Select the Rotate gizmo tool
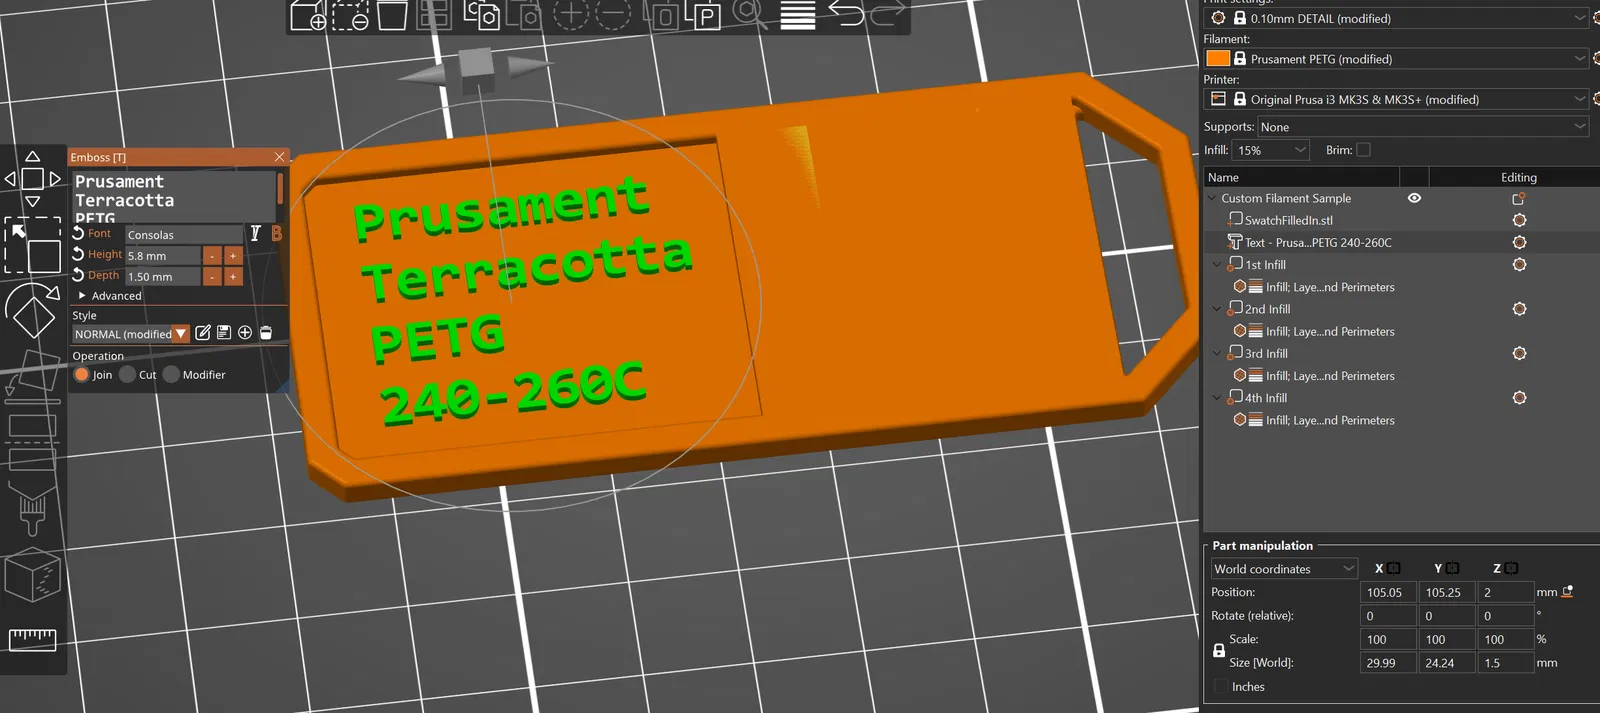Screen dimensions: 1600x713 [x=32, y=311]
